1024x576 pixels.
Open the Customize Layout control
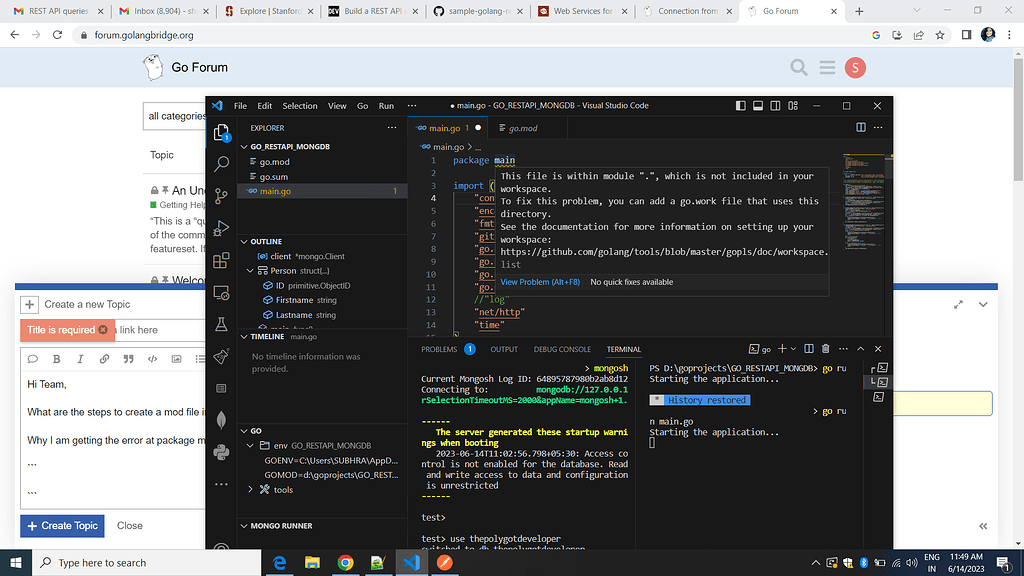tap(793, 106)
